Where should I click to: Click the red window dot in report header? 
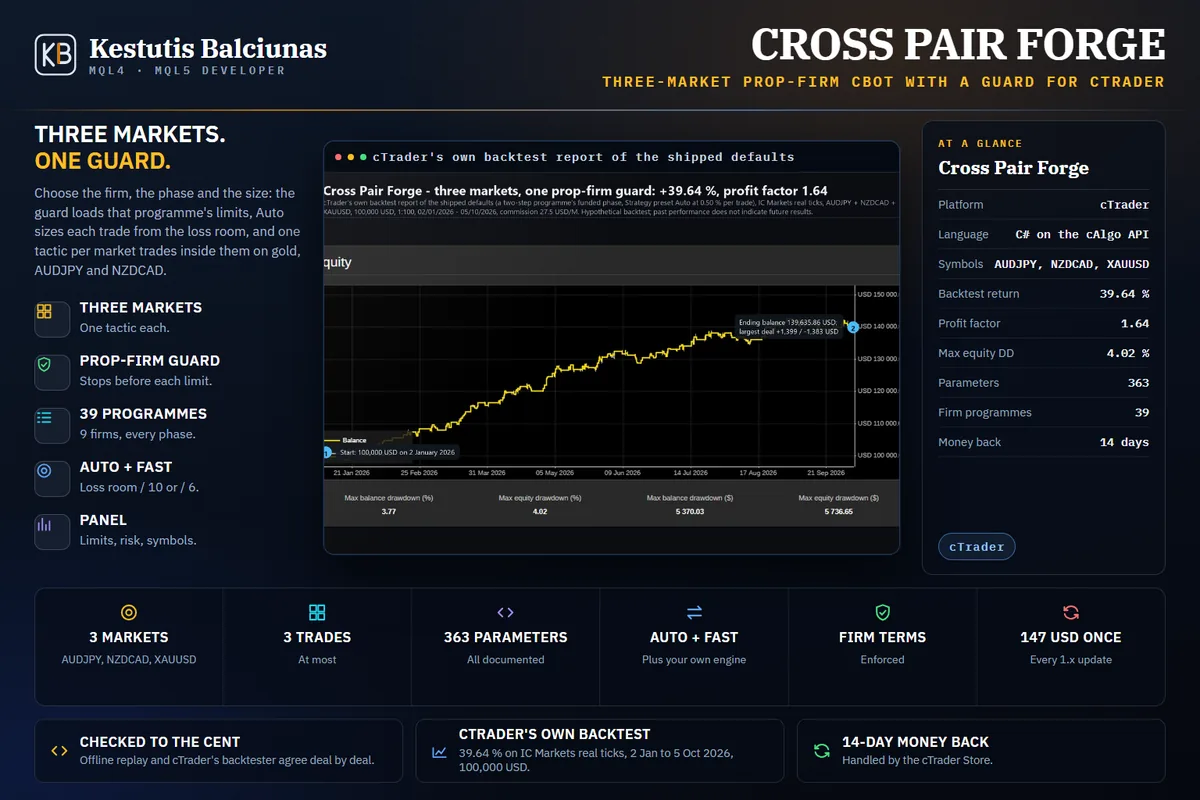(x=339, y=157)
